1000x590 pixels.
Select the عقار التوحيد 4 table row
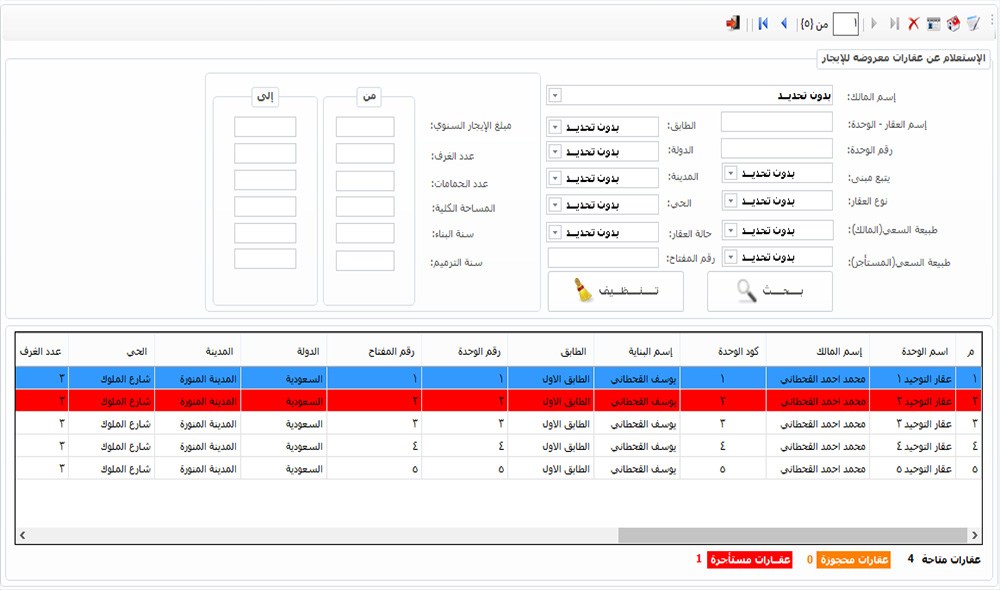tap(500, 446)
